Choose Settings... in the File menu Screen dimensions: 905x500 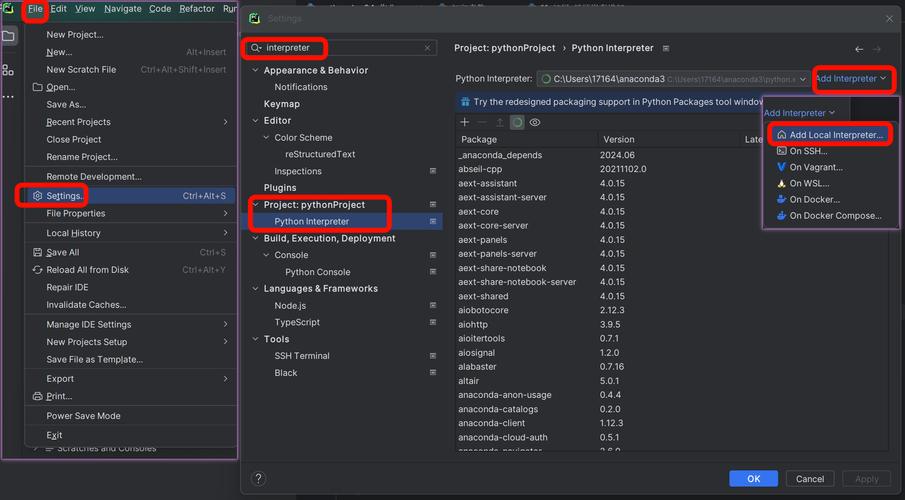tap(130, 196)
